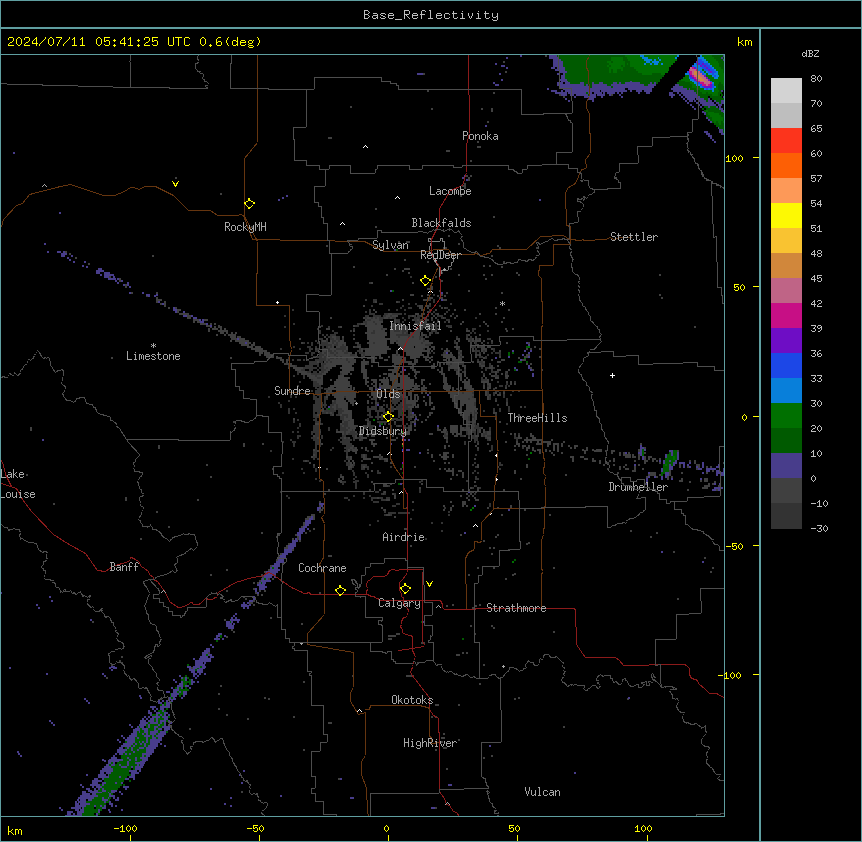Screen dimensions: 862x842
Task: Select the Sylvan label
Action: [x=390, y=245]
